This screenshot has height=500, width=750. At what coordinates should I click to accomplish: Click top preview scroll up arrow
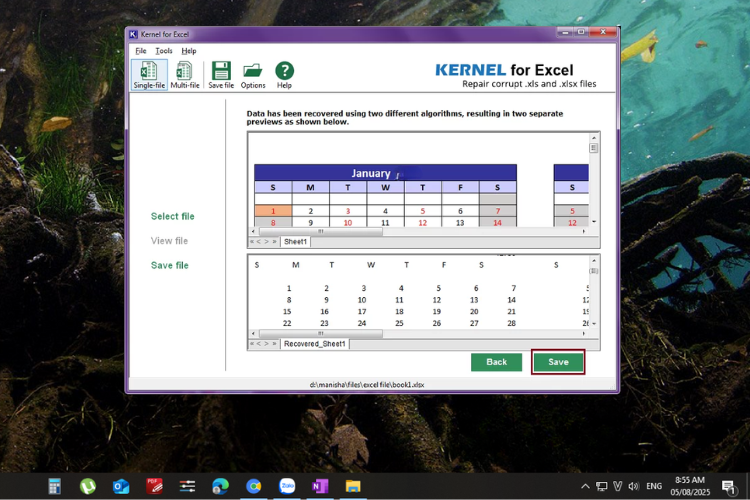tap(594, 138)
